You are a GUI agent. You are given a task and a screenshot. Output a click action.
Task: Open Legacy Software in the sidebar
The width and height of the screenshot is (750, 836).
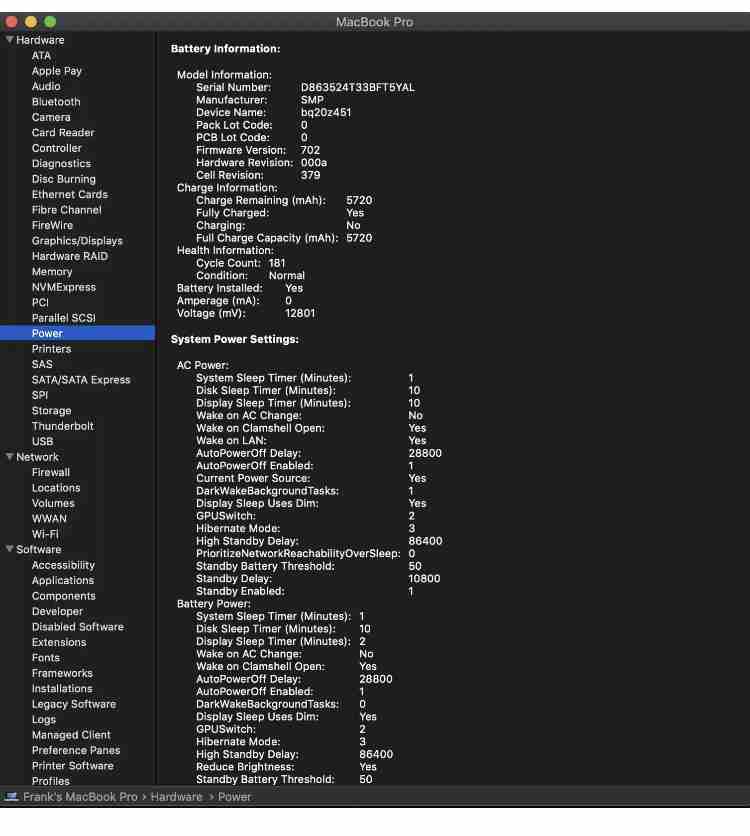74,704
